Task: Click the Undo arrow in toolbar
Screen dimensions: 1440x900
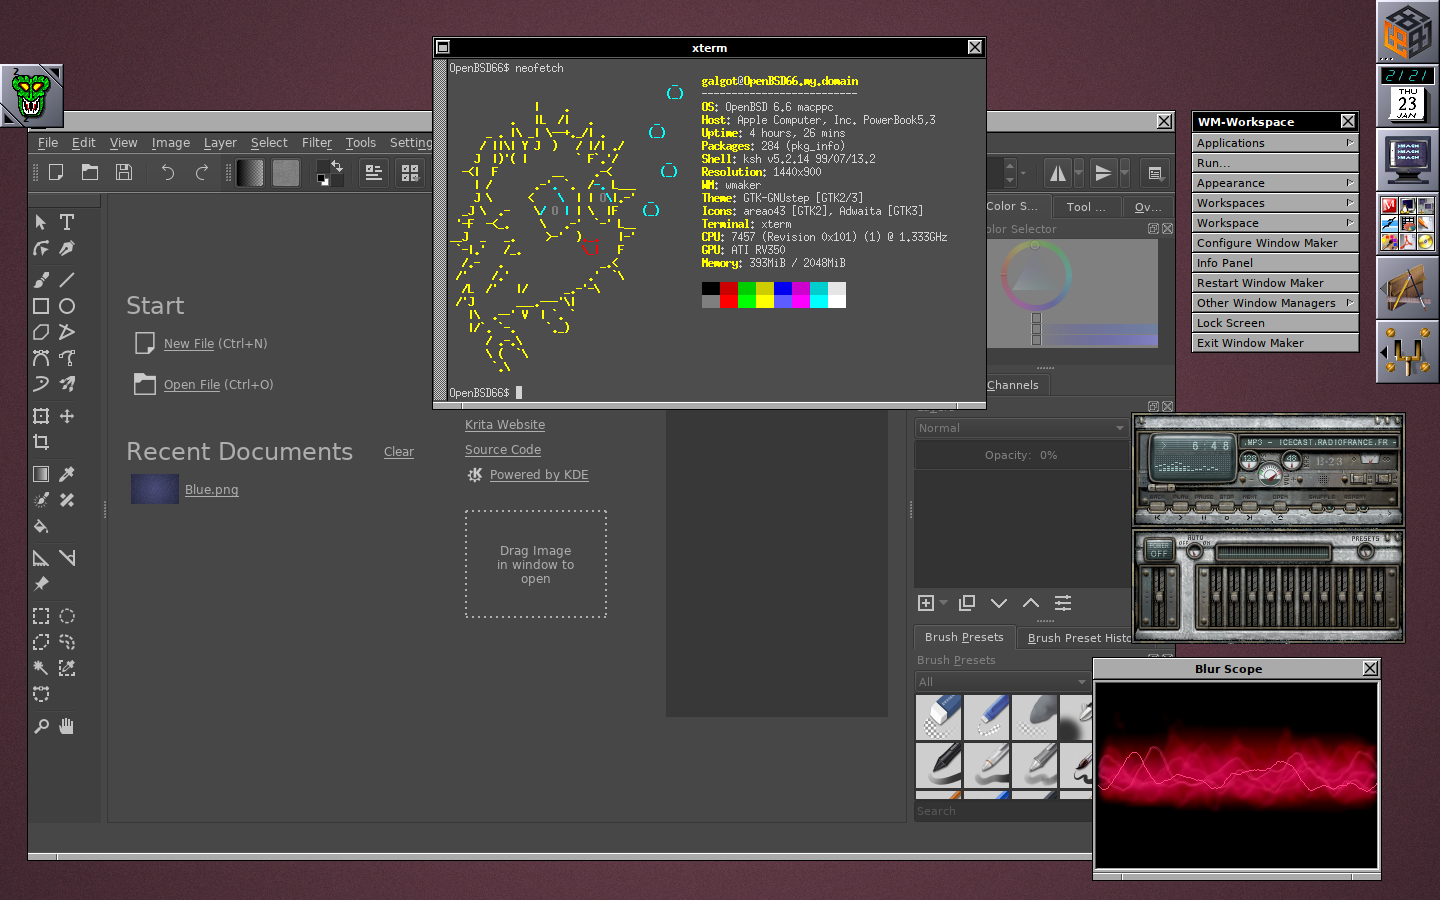Action: [x=167, y=172]
